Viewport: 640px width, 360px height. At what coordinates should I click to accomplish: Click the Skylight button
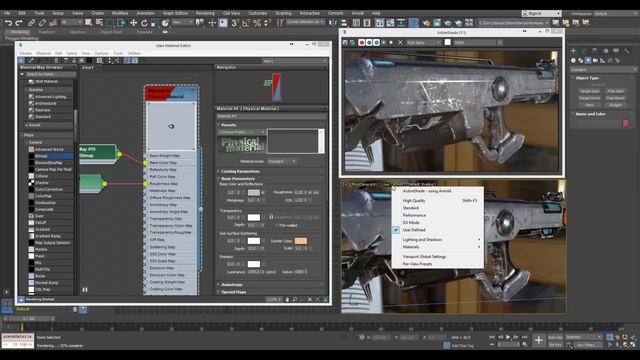click(615, 105)
